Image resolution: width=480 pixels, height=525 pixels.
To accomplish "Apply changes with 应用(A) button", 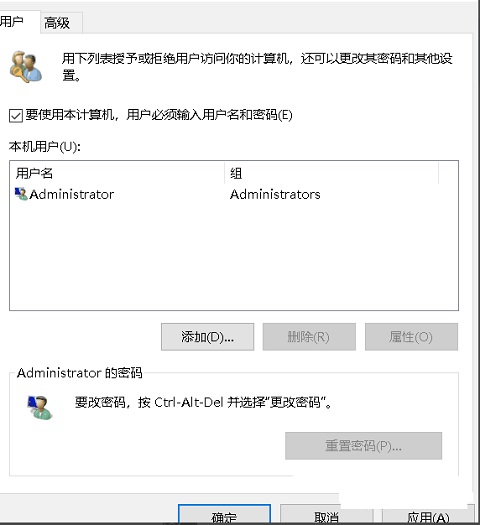I will pos(428,516).
